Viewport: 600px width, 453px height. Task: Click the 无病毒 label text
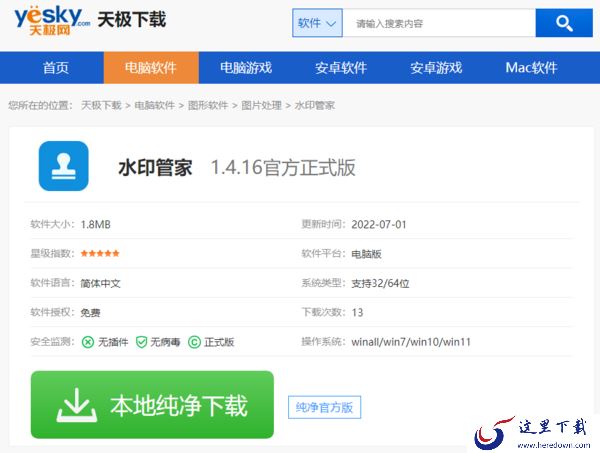(165, 342)
